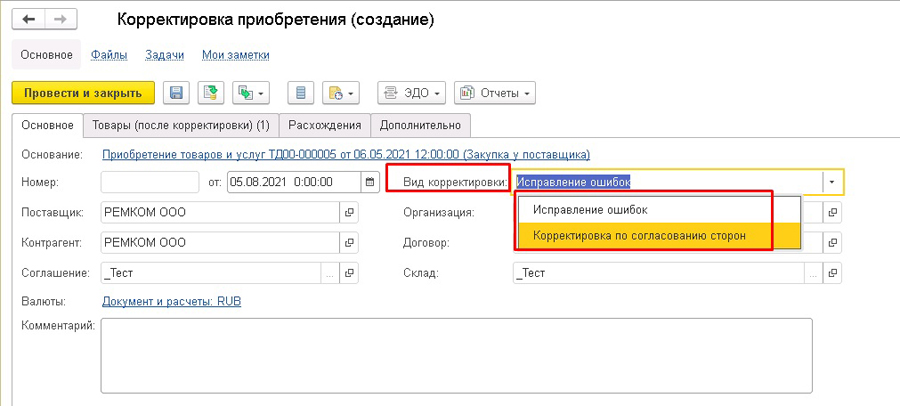Choose Корректировка по согласованию сторон option
Image resolution: width=900 pixels, height=406 pixels.
pos(659,235)
